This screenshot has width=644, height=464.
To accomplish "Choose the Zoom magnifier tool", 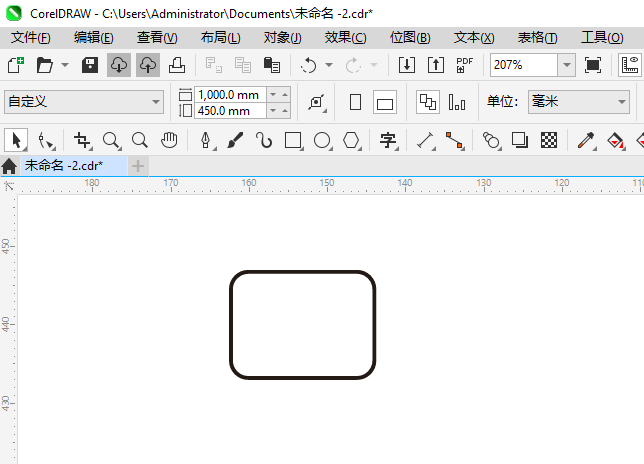I will (111, 140).
